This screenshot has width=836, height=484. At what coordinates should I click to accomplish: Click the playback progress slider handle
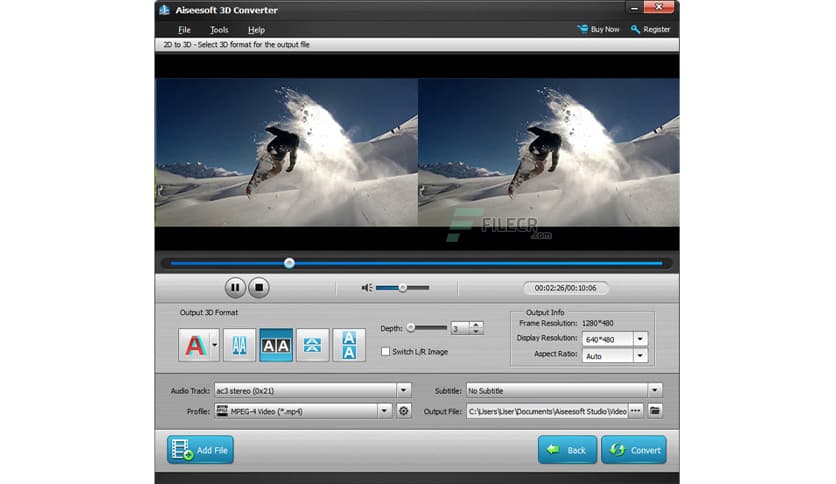click(x=289, y=263)
